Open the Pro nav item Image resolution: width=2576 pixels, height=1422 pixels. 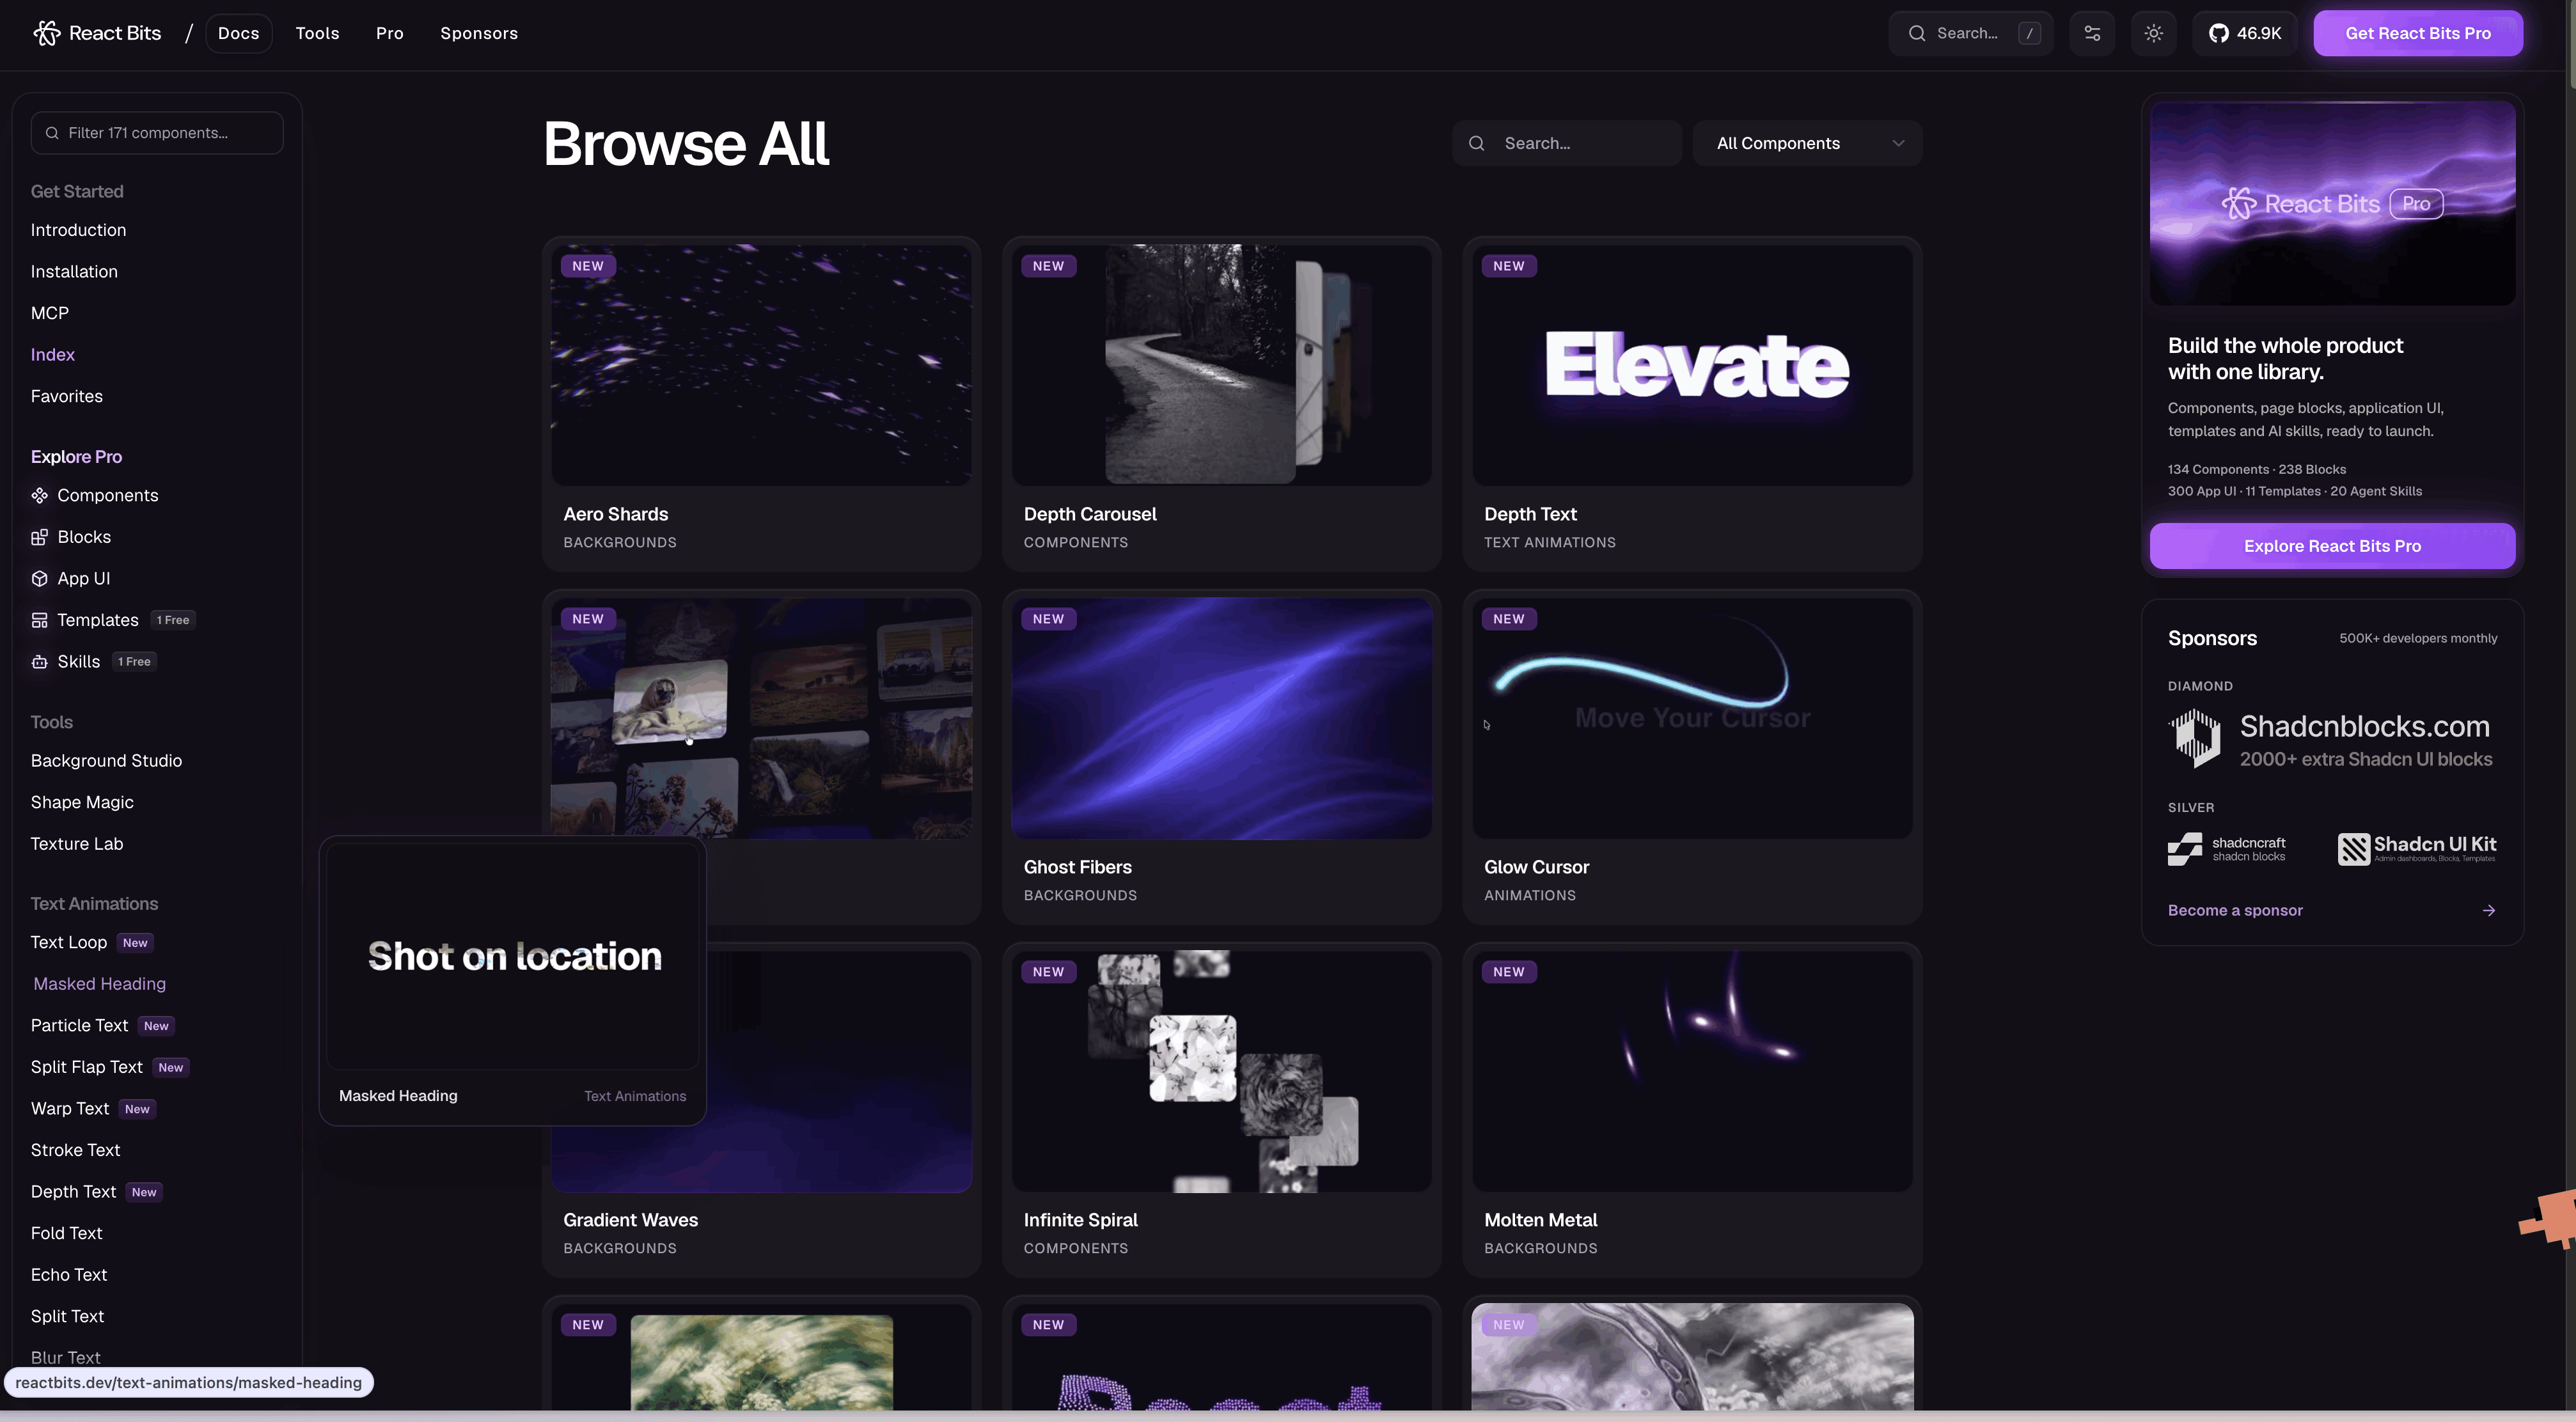pos(390,33)
